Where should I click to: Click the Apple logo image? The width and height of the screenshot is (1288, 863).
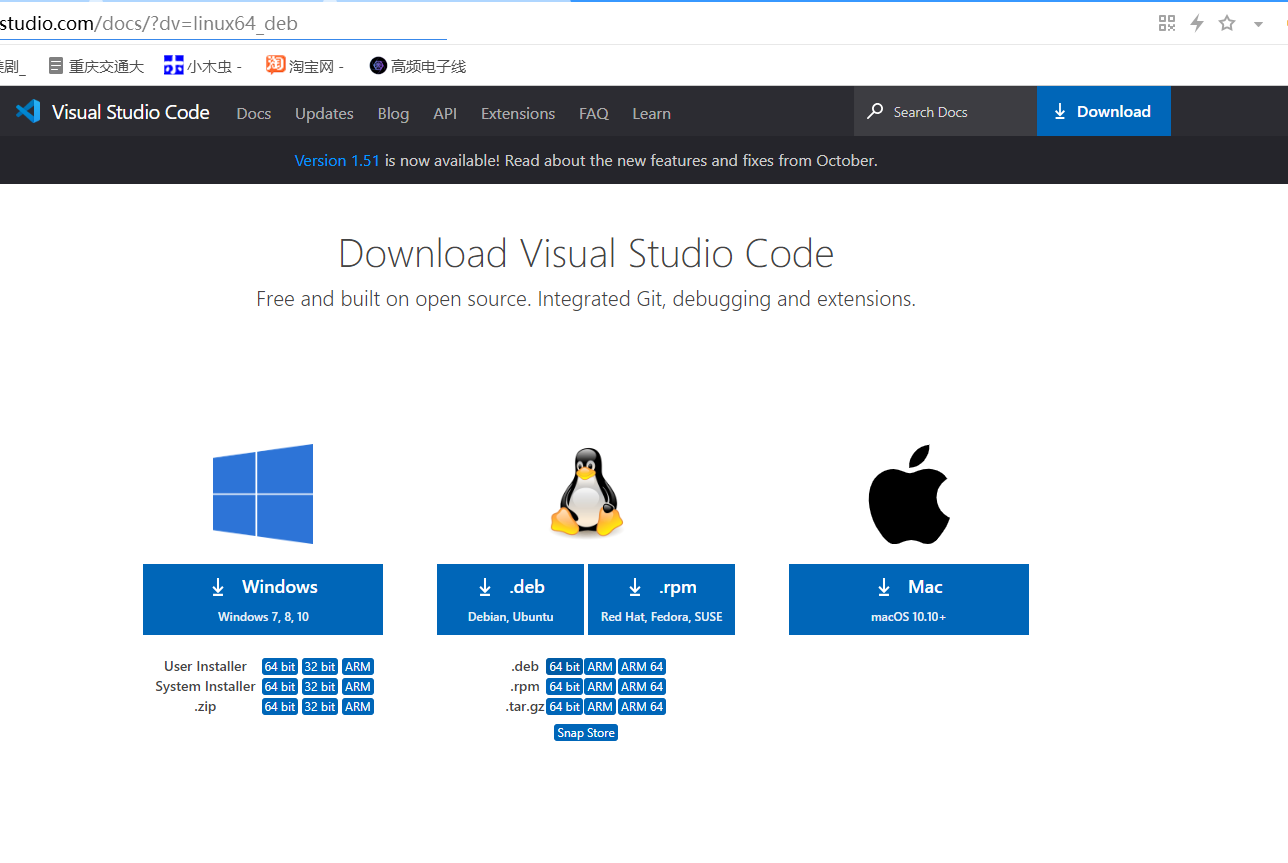tap(908, 494)
